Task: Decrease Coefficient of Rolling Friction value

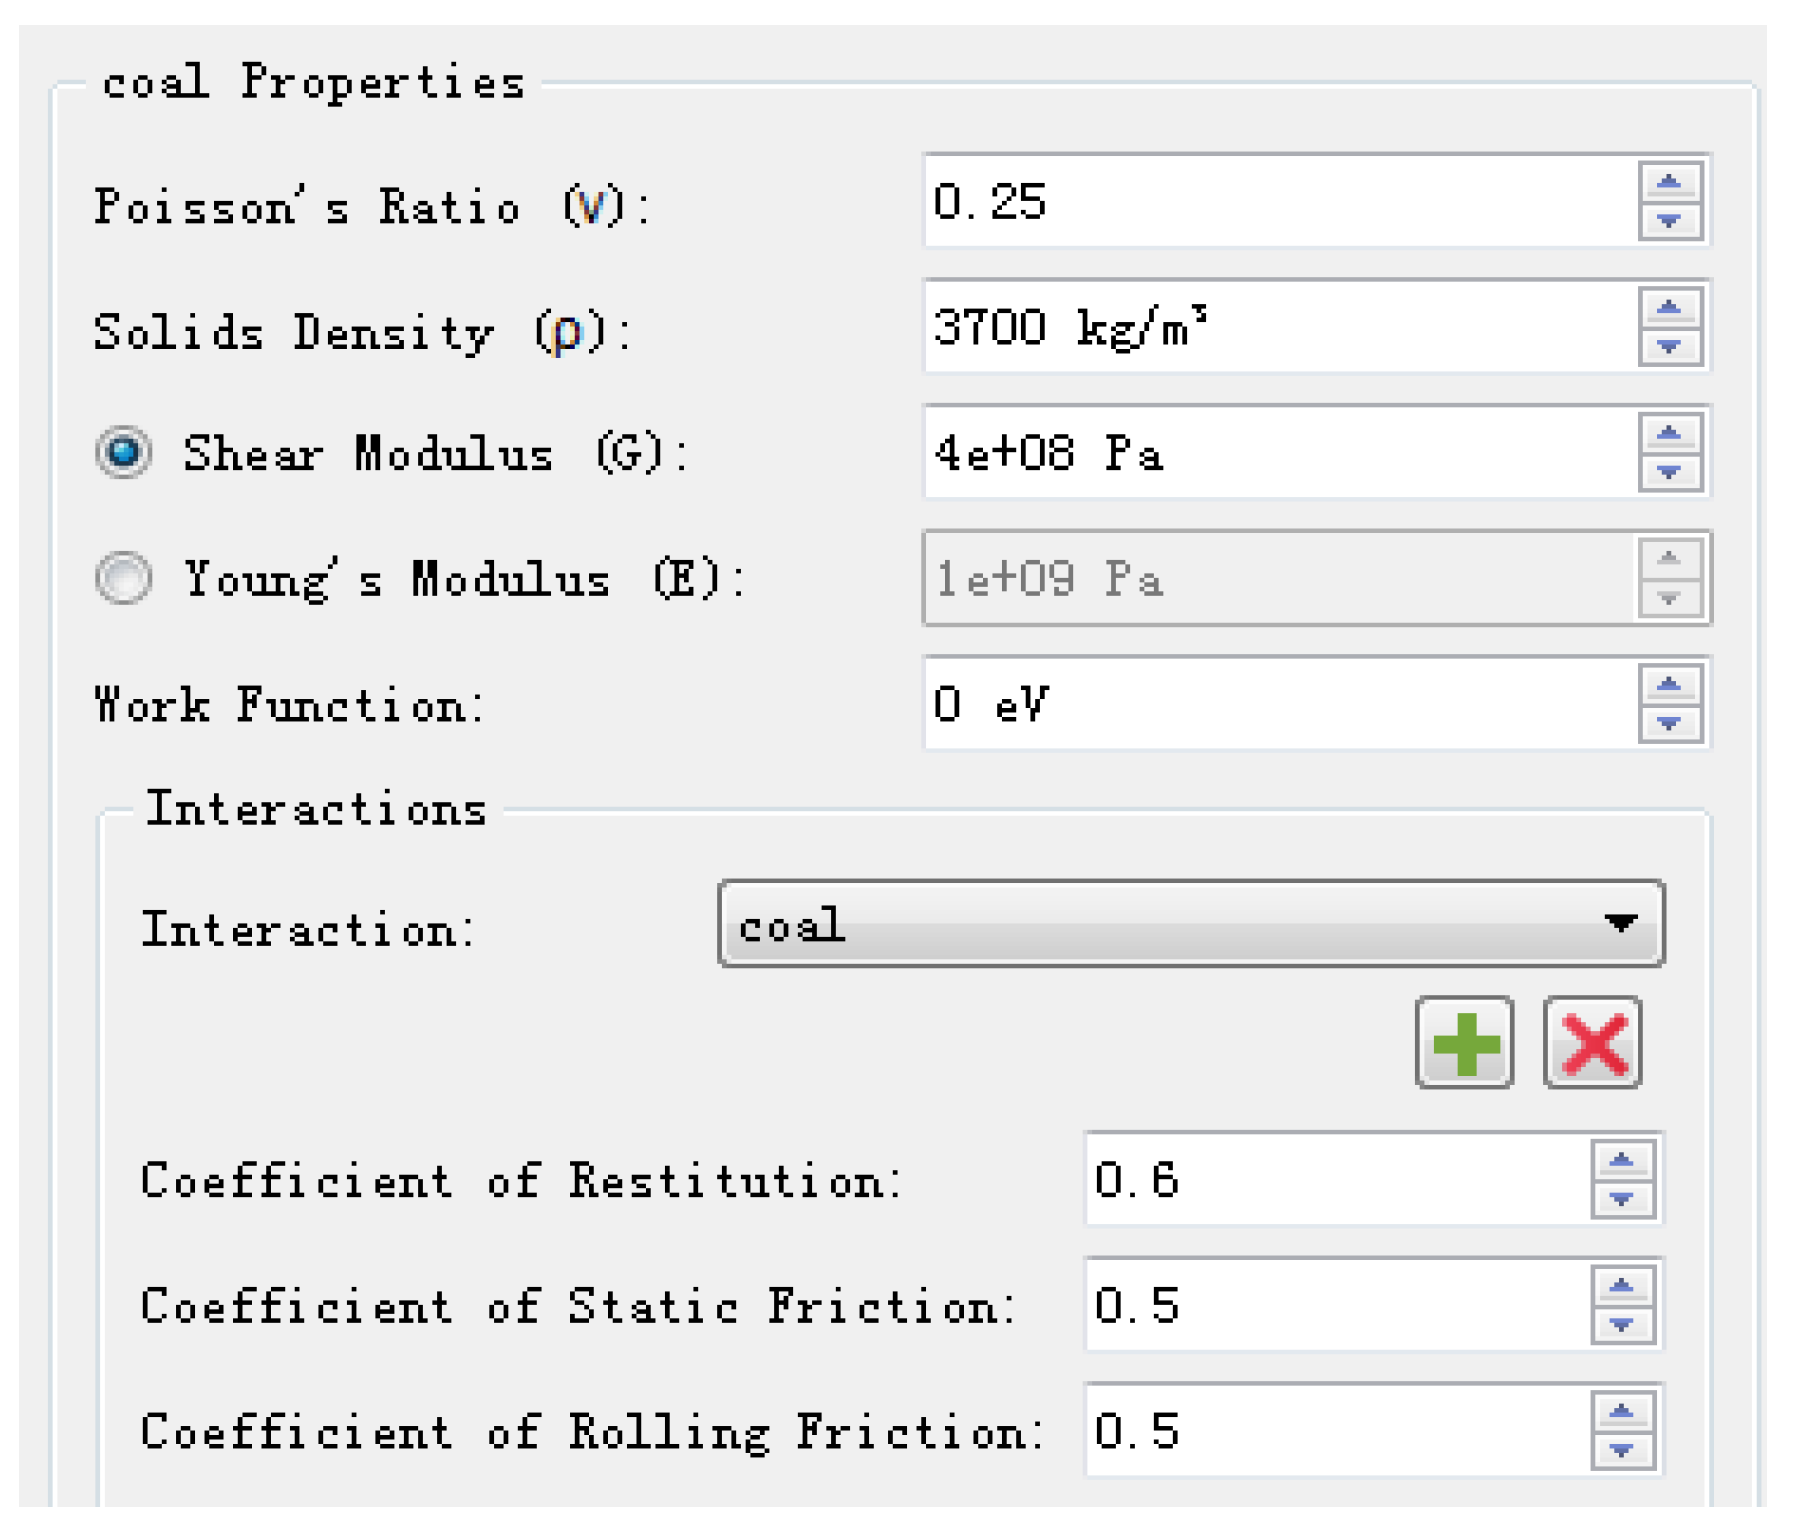Action: click(x=1621, y=1450)
